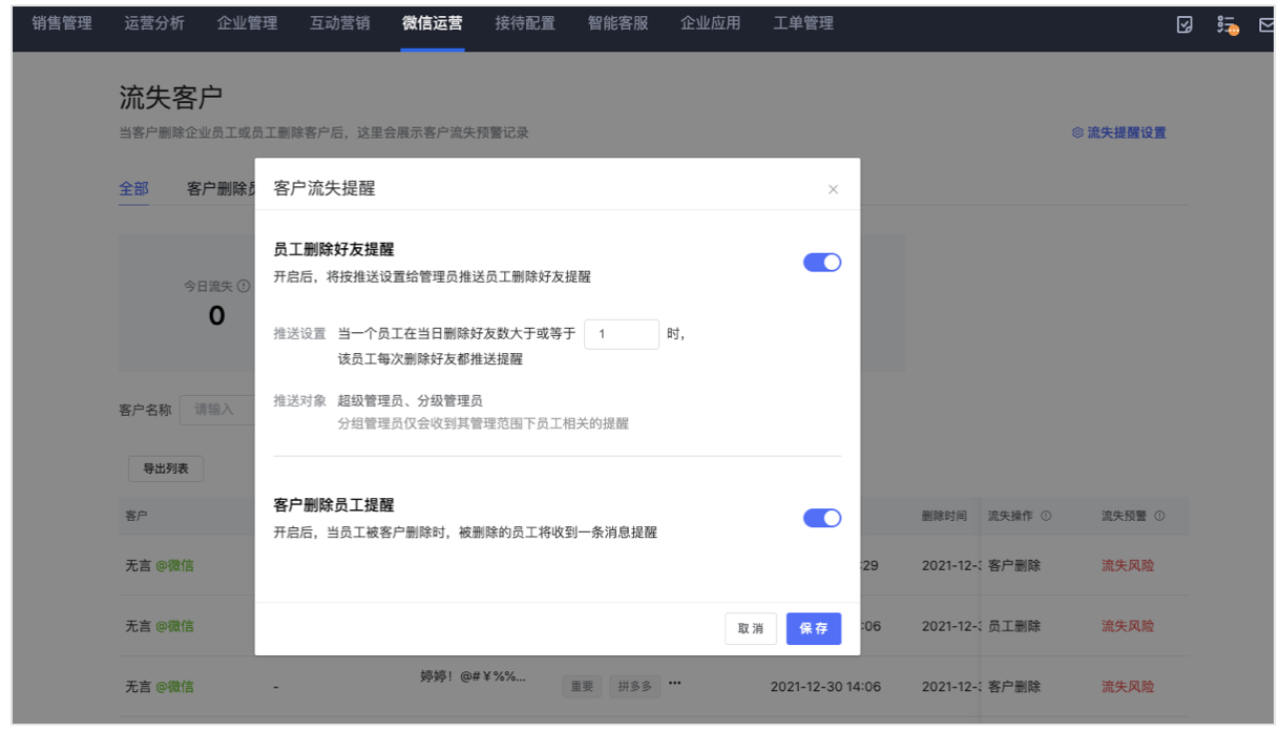
Task: Open the task checklist icon in top bar
Action: [x=1185, y=25]
